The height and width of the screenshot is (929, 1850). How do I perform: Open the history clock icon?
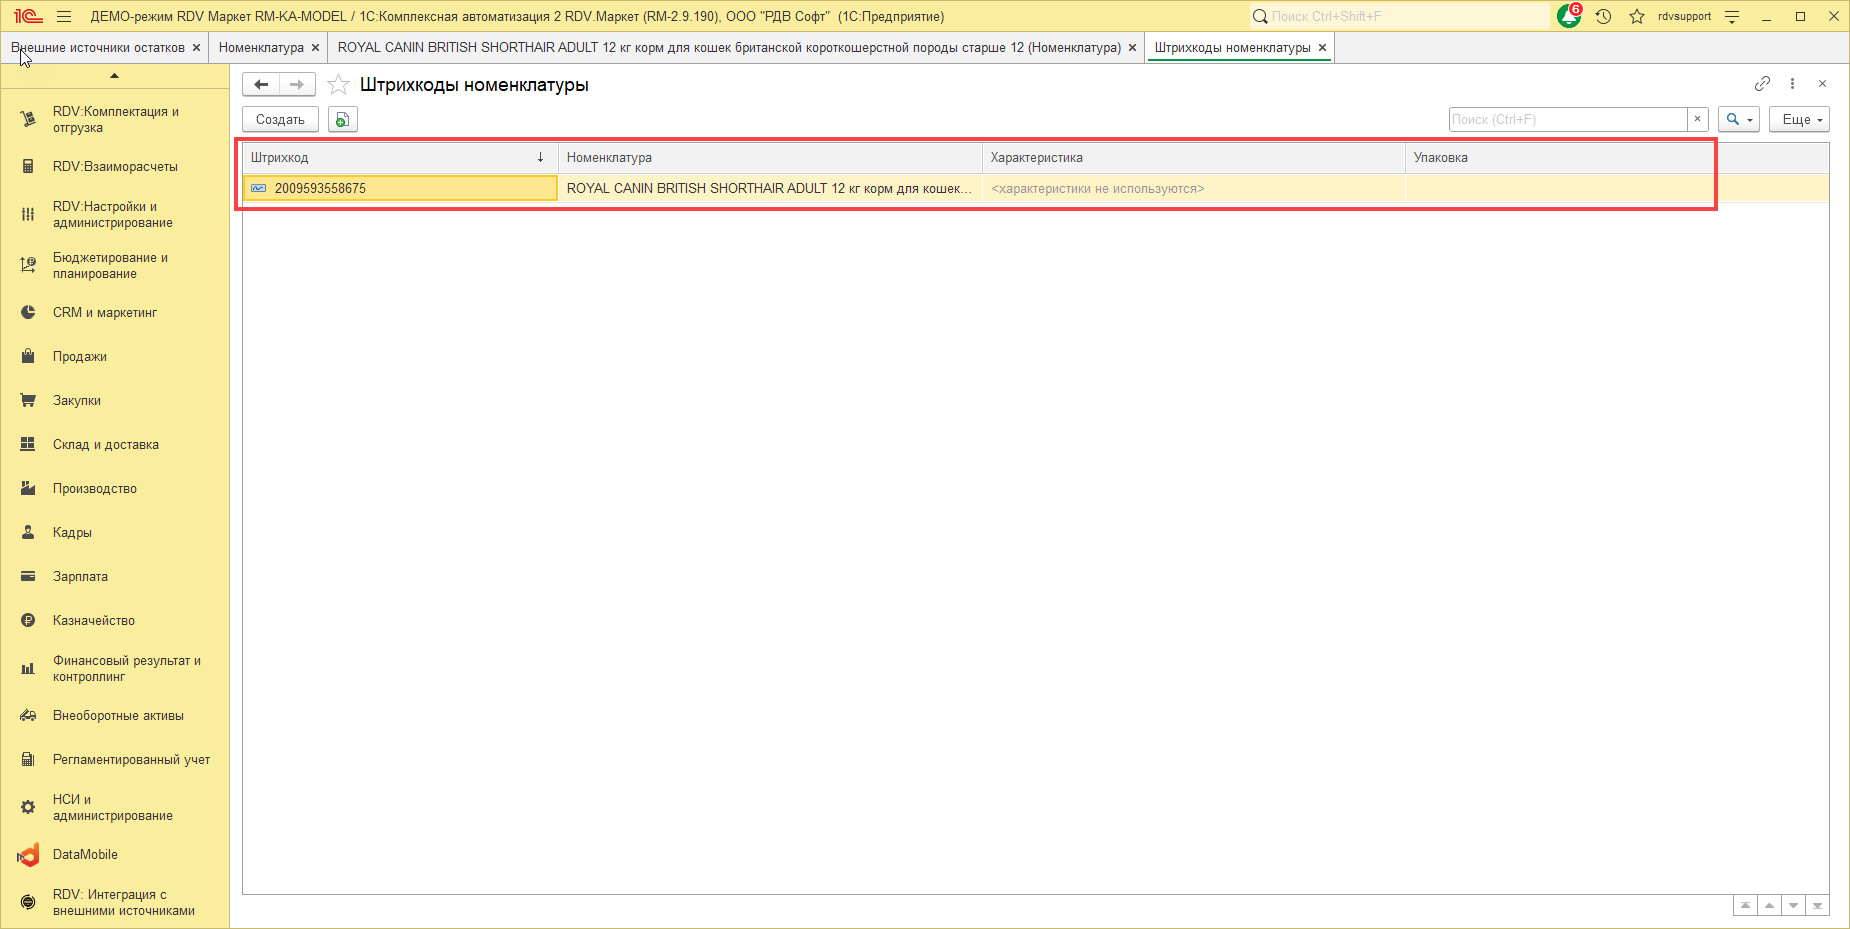pos(1604,16)
